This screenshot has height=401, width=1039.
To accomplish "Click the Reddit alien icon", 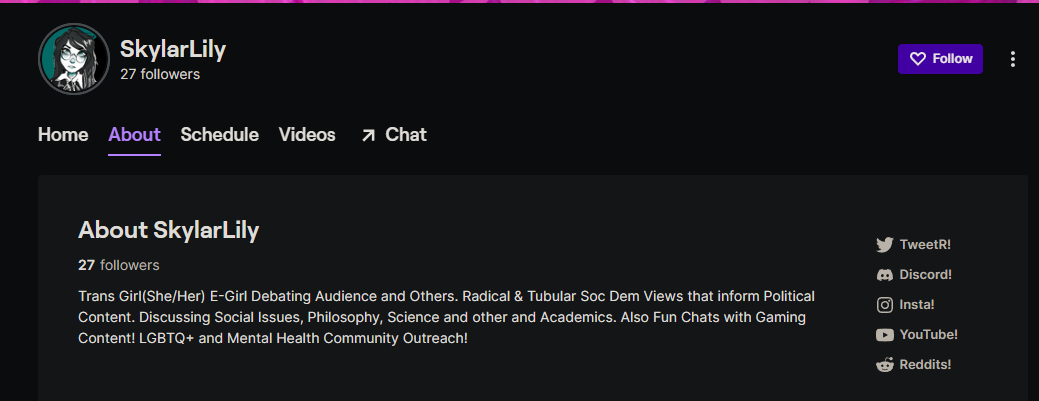I will tap(885, 365).
